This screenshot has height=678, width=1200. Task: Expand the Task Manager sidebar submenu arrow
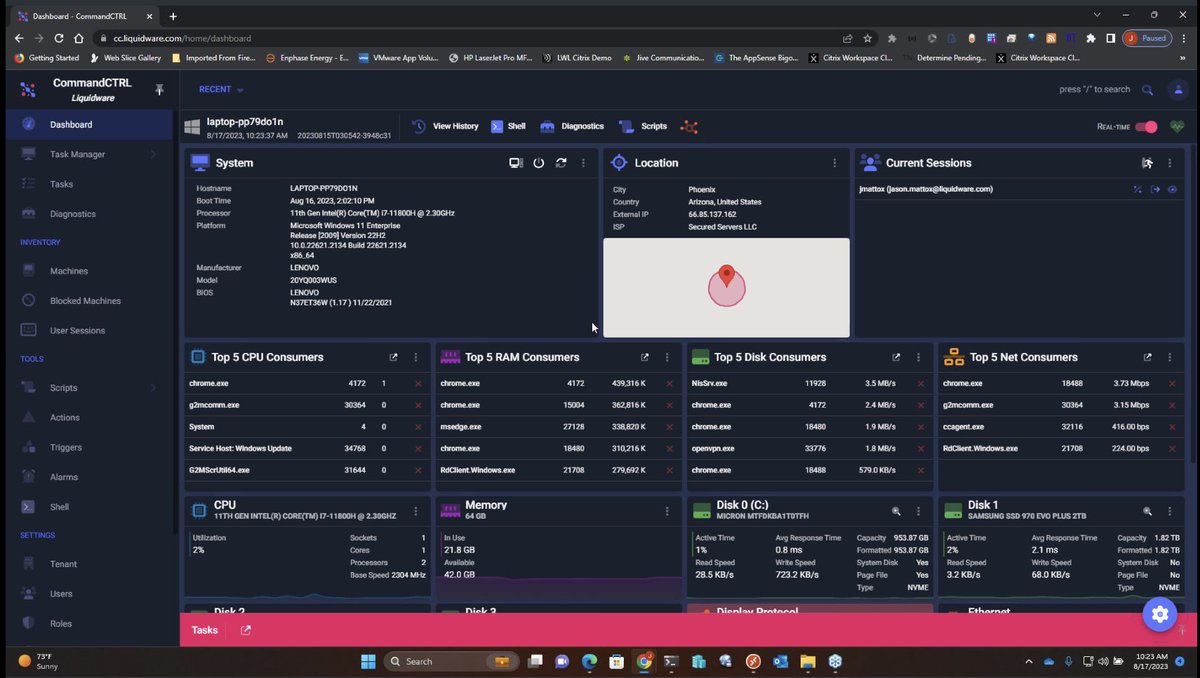[153, 154]
